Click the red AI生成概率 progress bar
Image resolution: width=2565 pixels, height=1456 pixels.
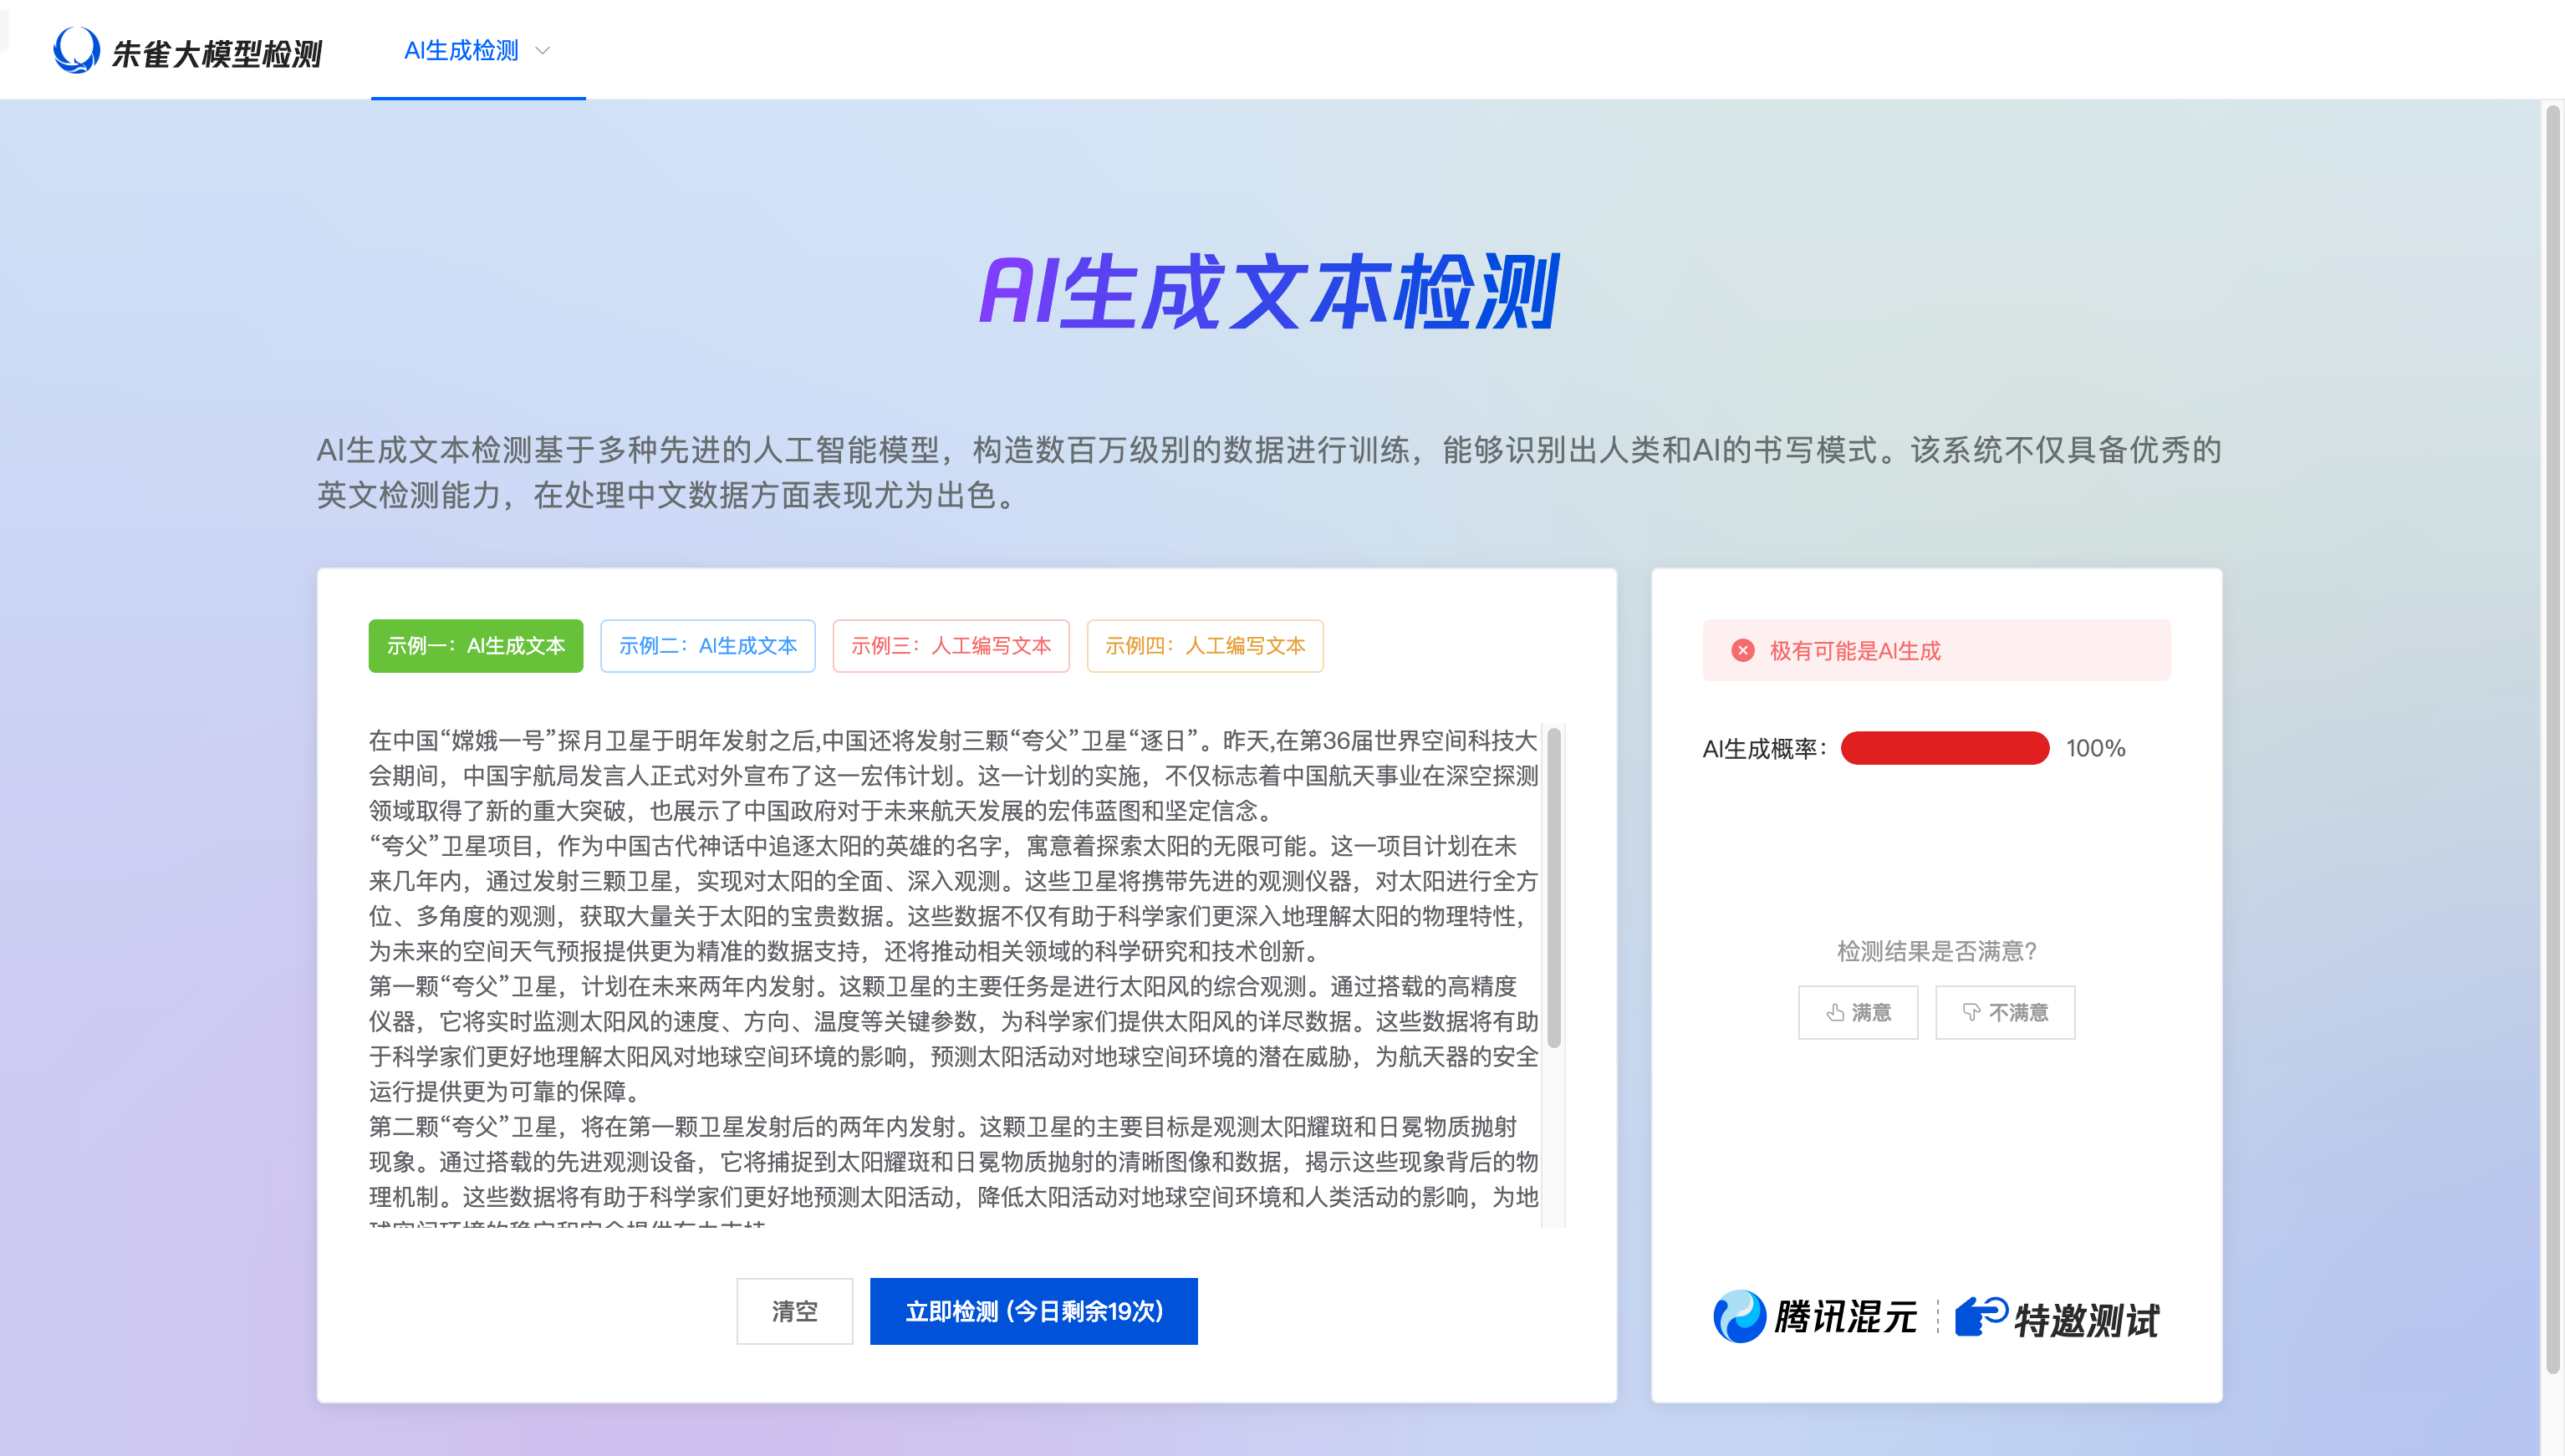click(x=1944, y=748)
